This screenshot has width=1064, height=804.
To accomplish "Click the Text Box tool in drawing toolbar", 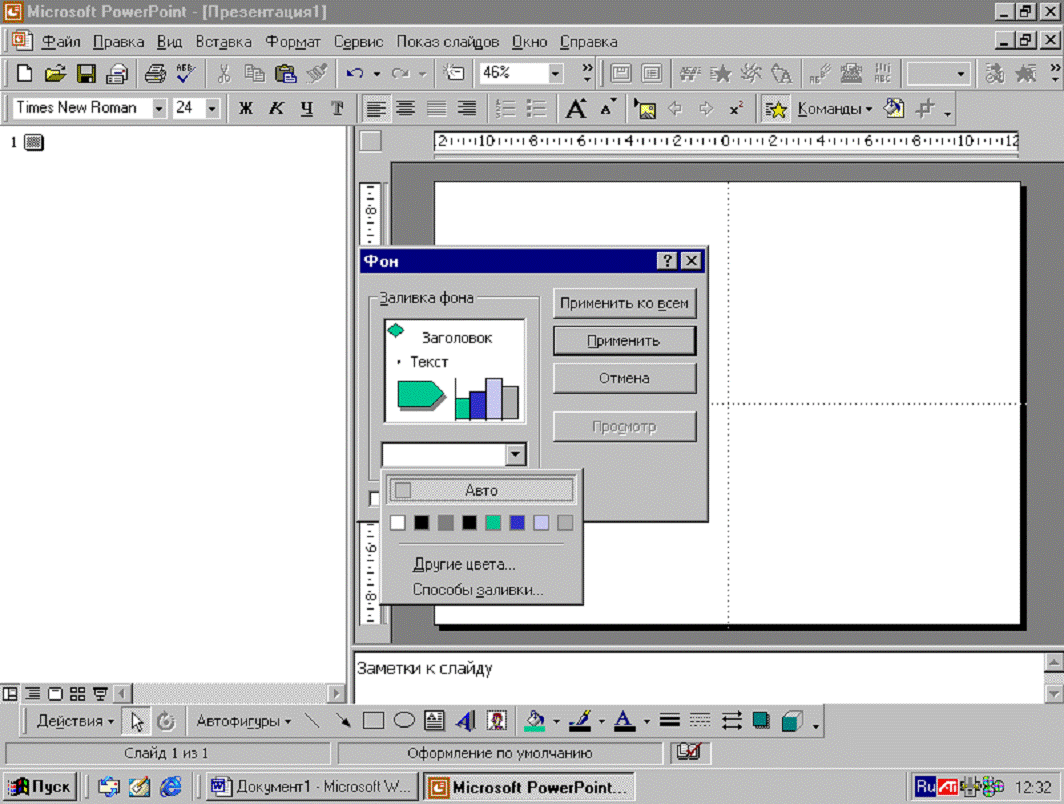I will click(x=434, y=720).
